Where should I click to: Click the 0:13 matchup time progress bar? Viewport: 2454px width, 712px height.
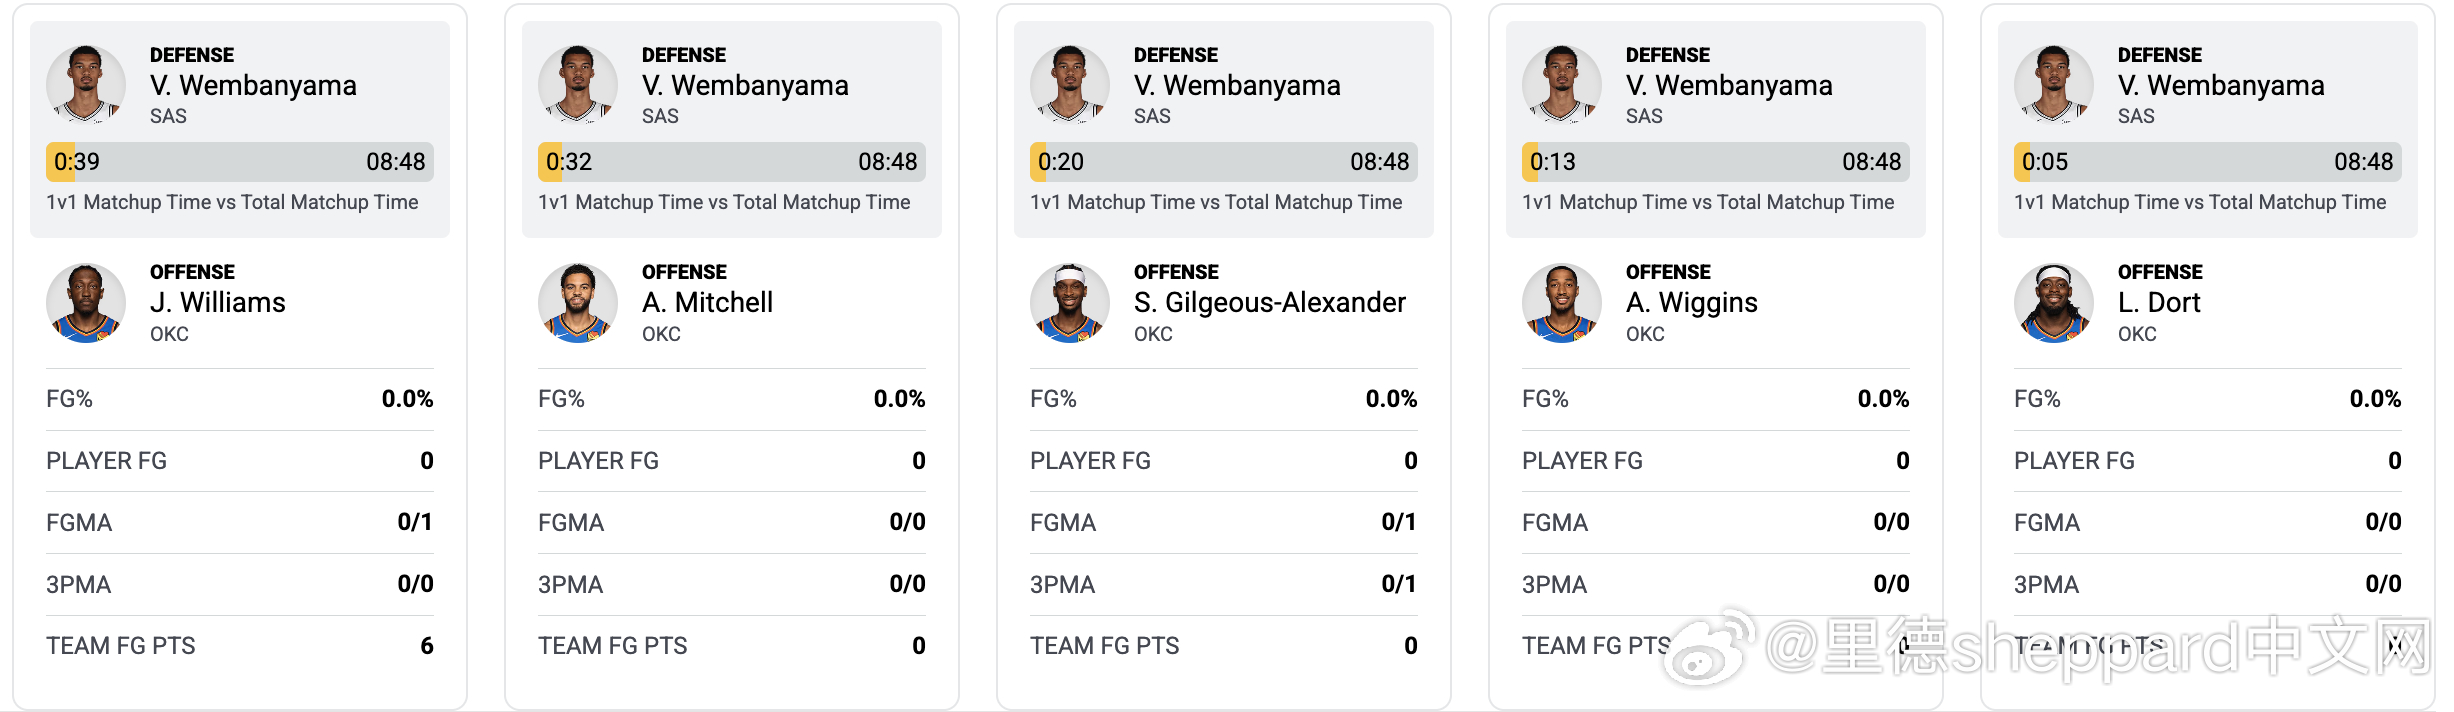(1716, 162)
